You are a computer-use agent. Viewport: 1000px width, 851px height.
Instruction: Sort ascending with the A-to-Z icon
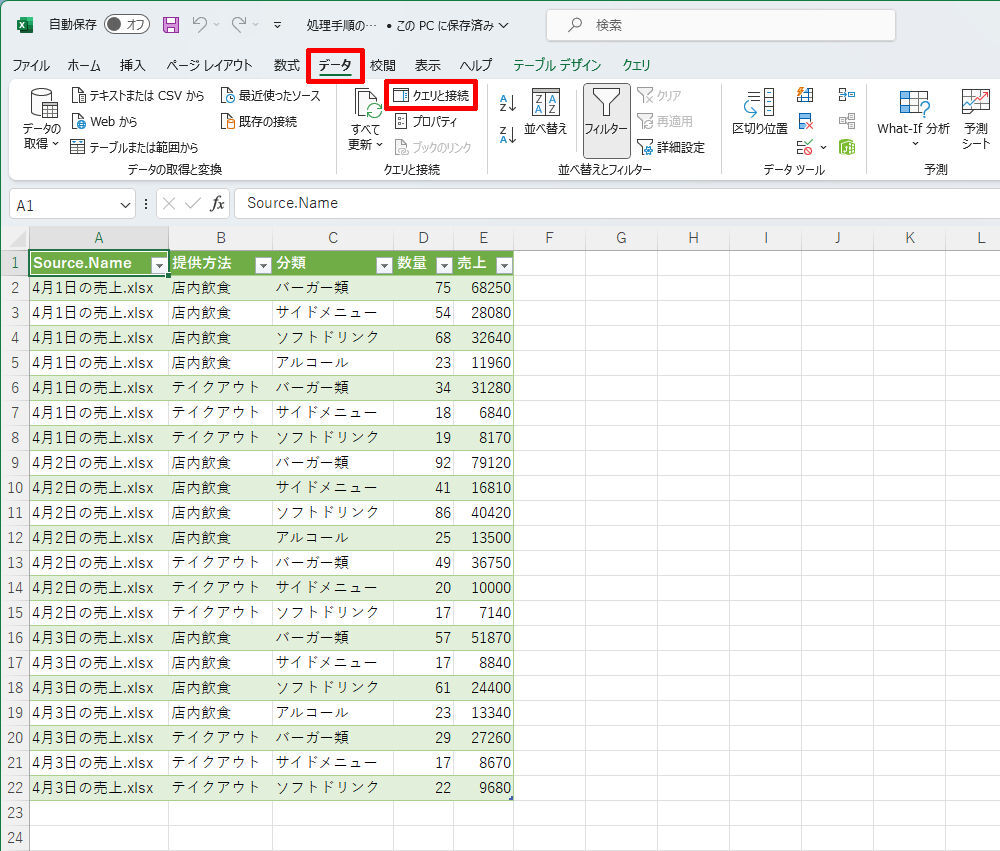pos(508,102)
